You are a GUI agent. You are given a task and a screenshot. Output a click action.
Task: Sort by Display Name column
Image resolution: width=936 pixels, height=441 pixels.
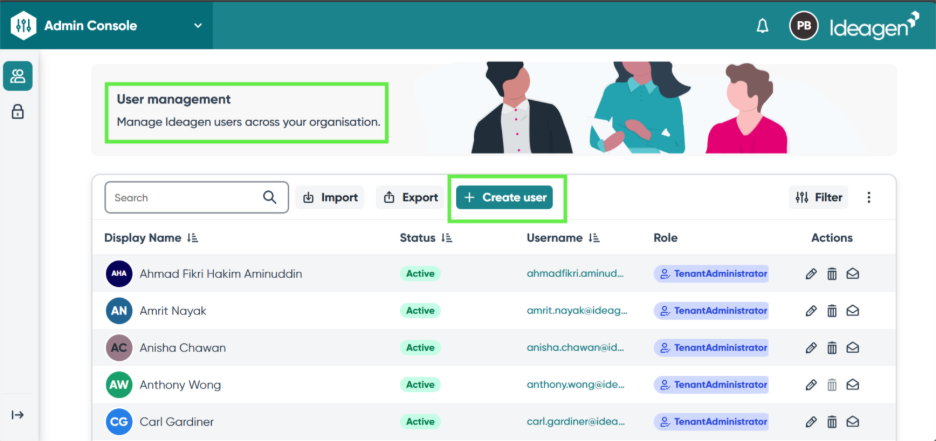(x=193, y=238)
